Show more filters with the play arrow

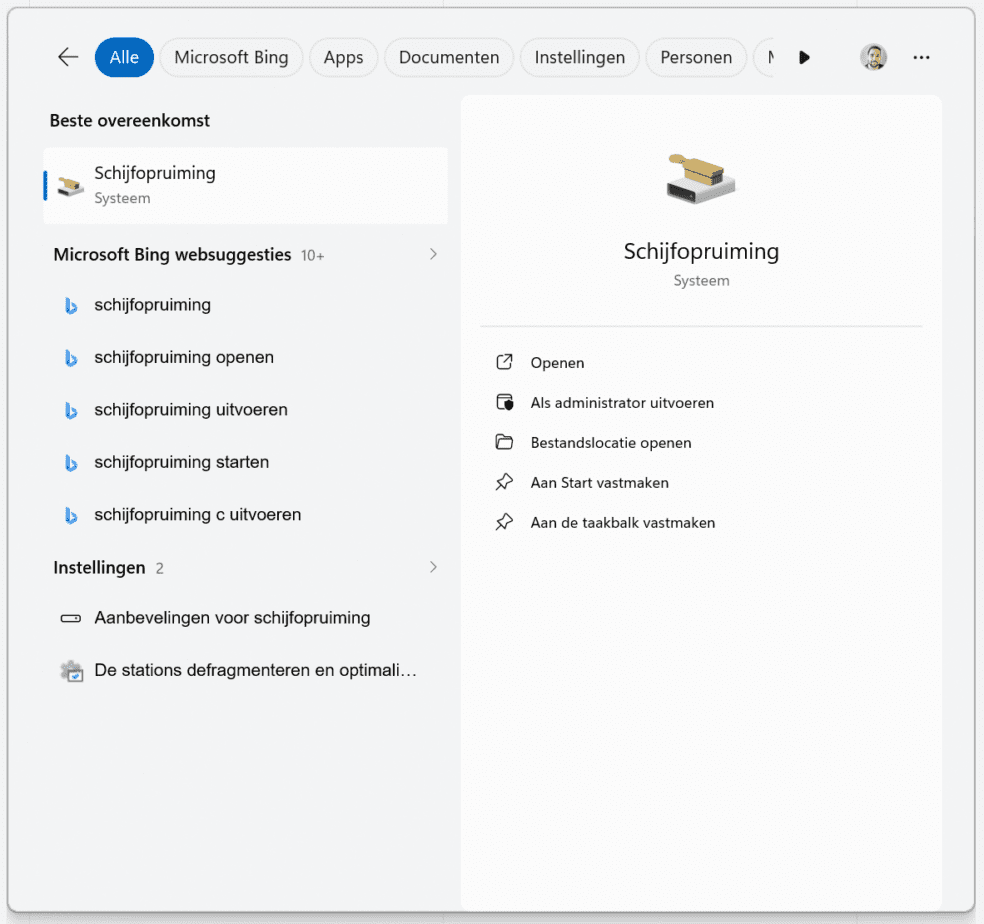tap(805, 58)
